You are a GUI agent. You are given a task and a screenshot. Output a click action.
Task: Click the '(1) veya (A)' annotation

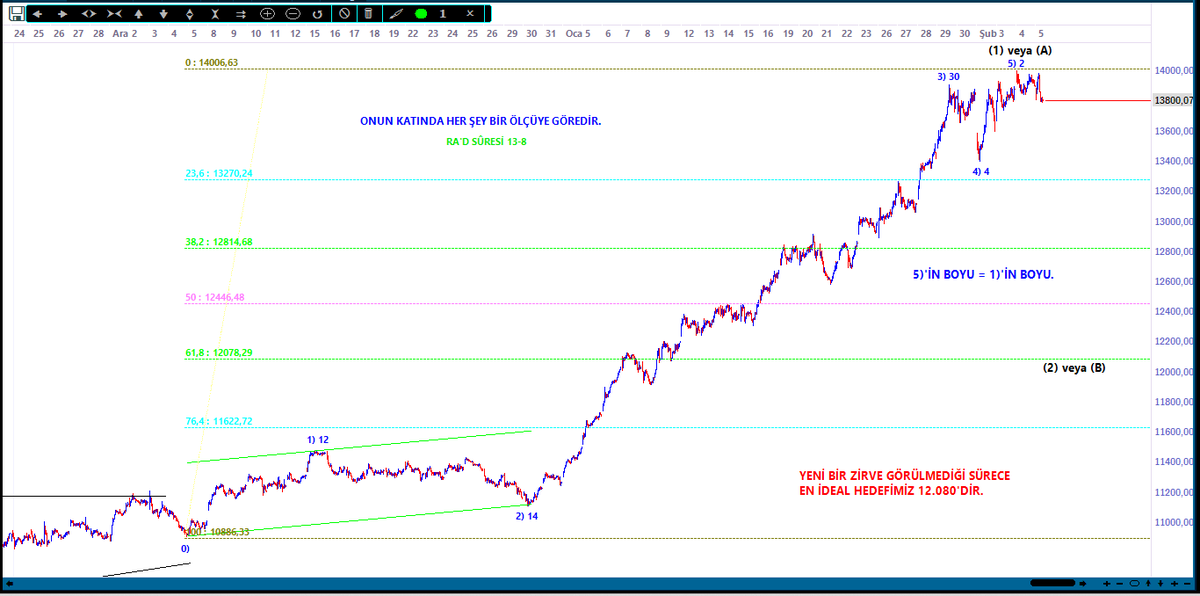[x=1020, y=50]
